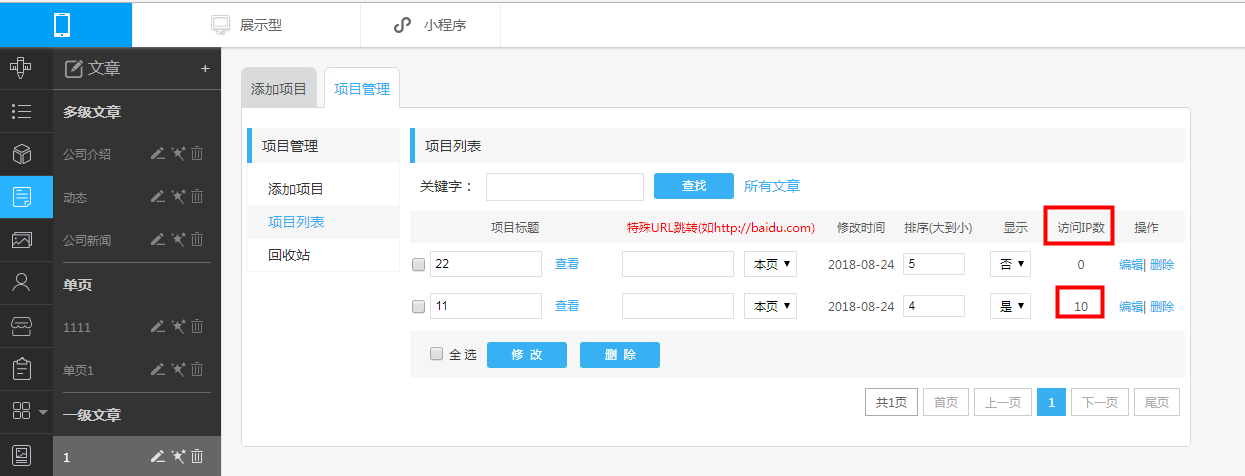Click the 关键字 search input field
This screenshot has width=1245, height=476.
click(x=565, y=187)
